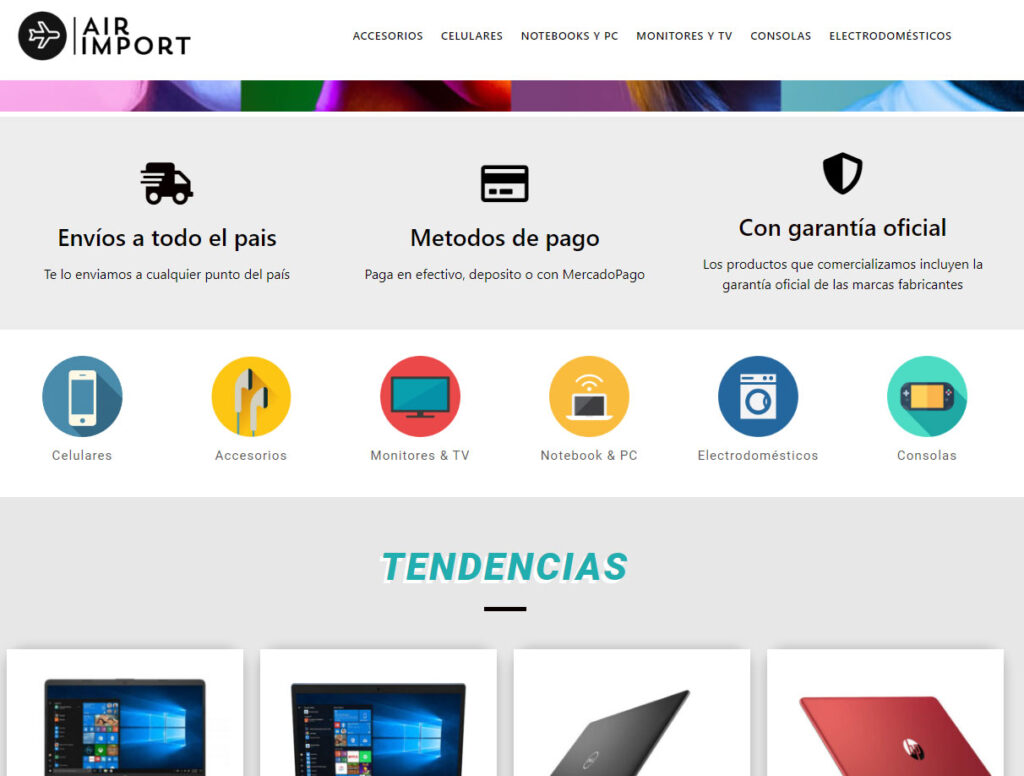Open NOTEBOOKS Y PC menu item
The height and width of the screenshot is (776, 1024).
(x=569, y=36)
